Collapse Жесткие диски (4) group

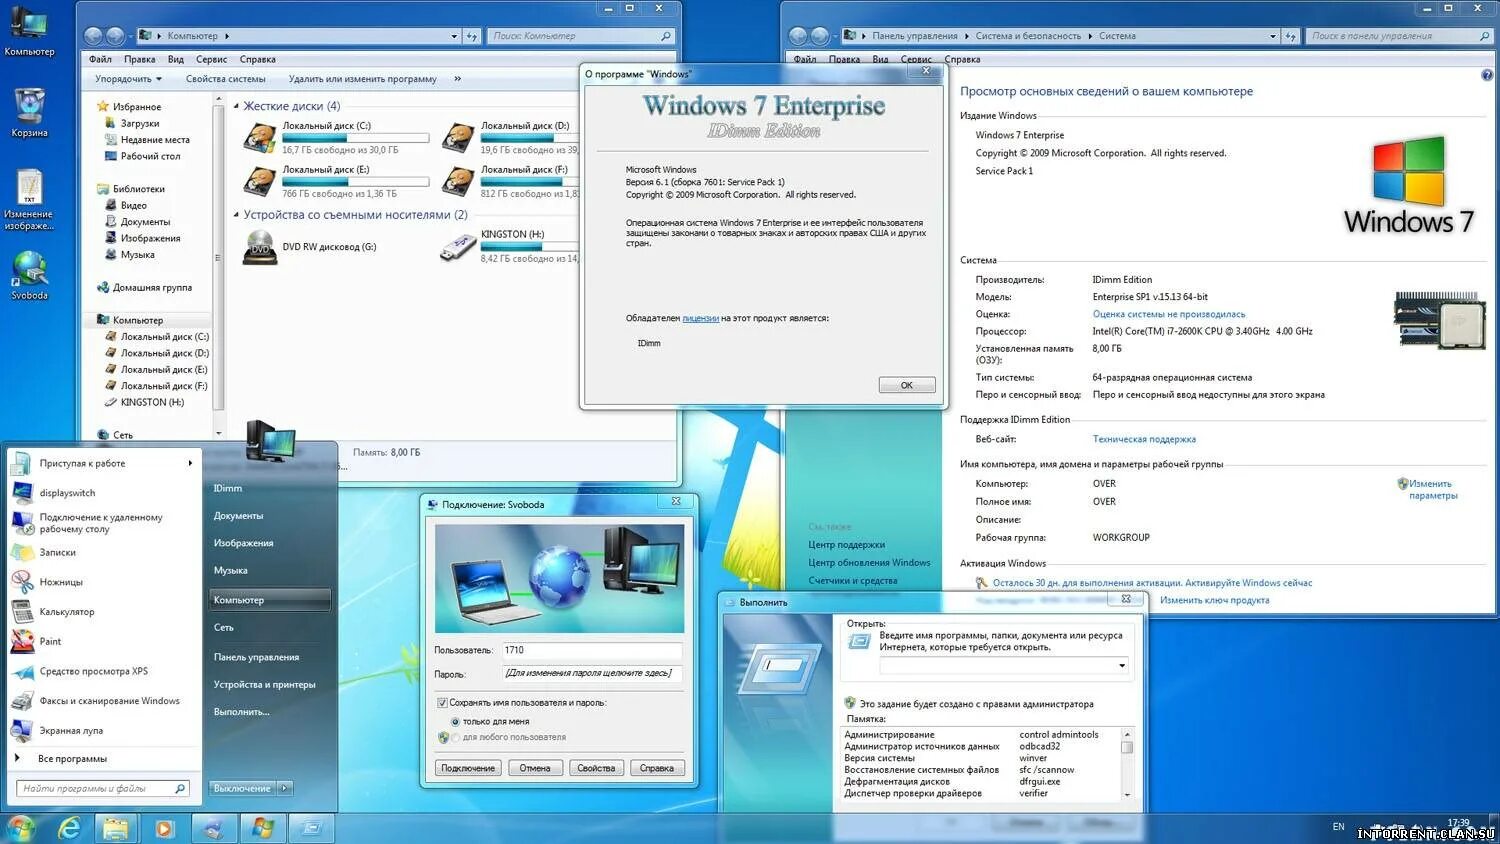(237, 106)
